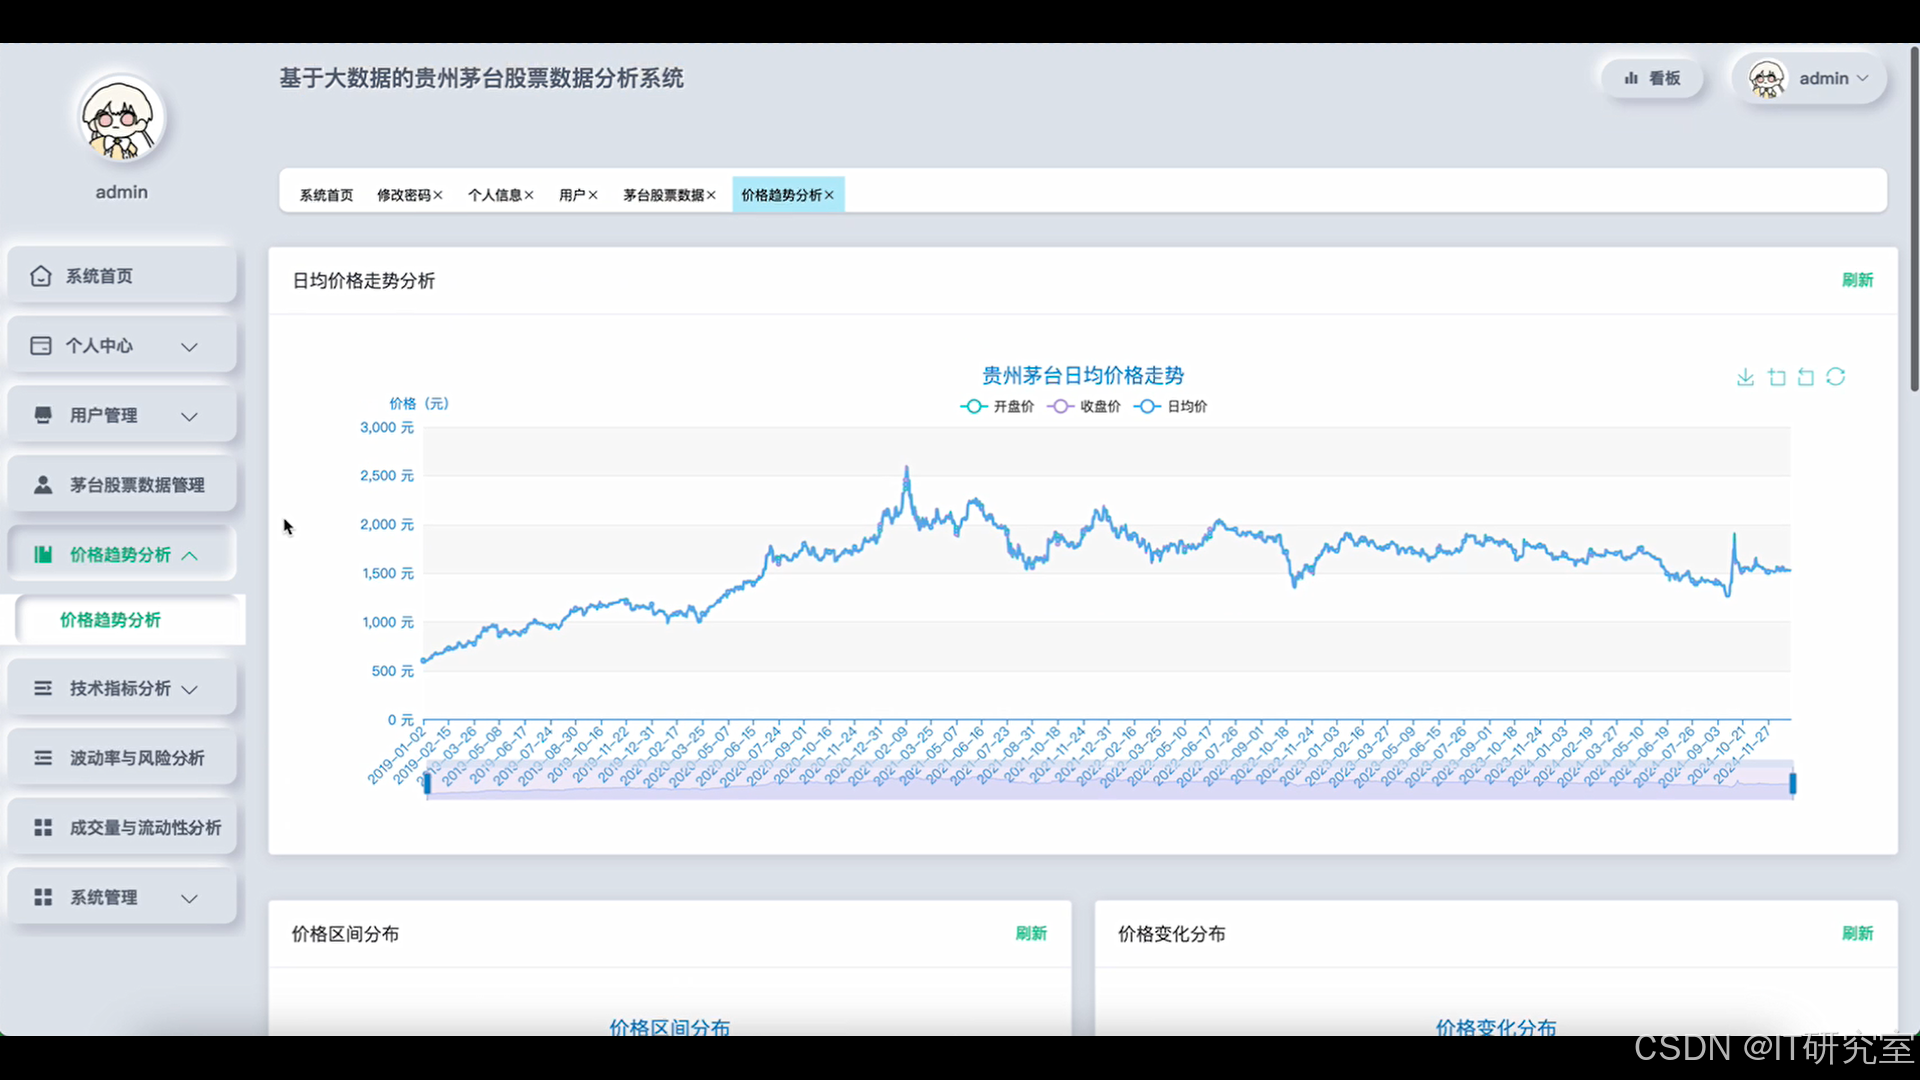
Task: Click the bar chart icon in 看板 button
Action: [1632, 78]
